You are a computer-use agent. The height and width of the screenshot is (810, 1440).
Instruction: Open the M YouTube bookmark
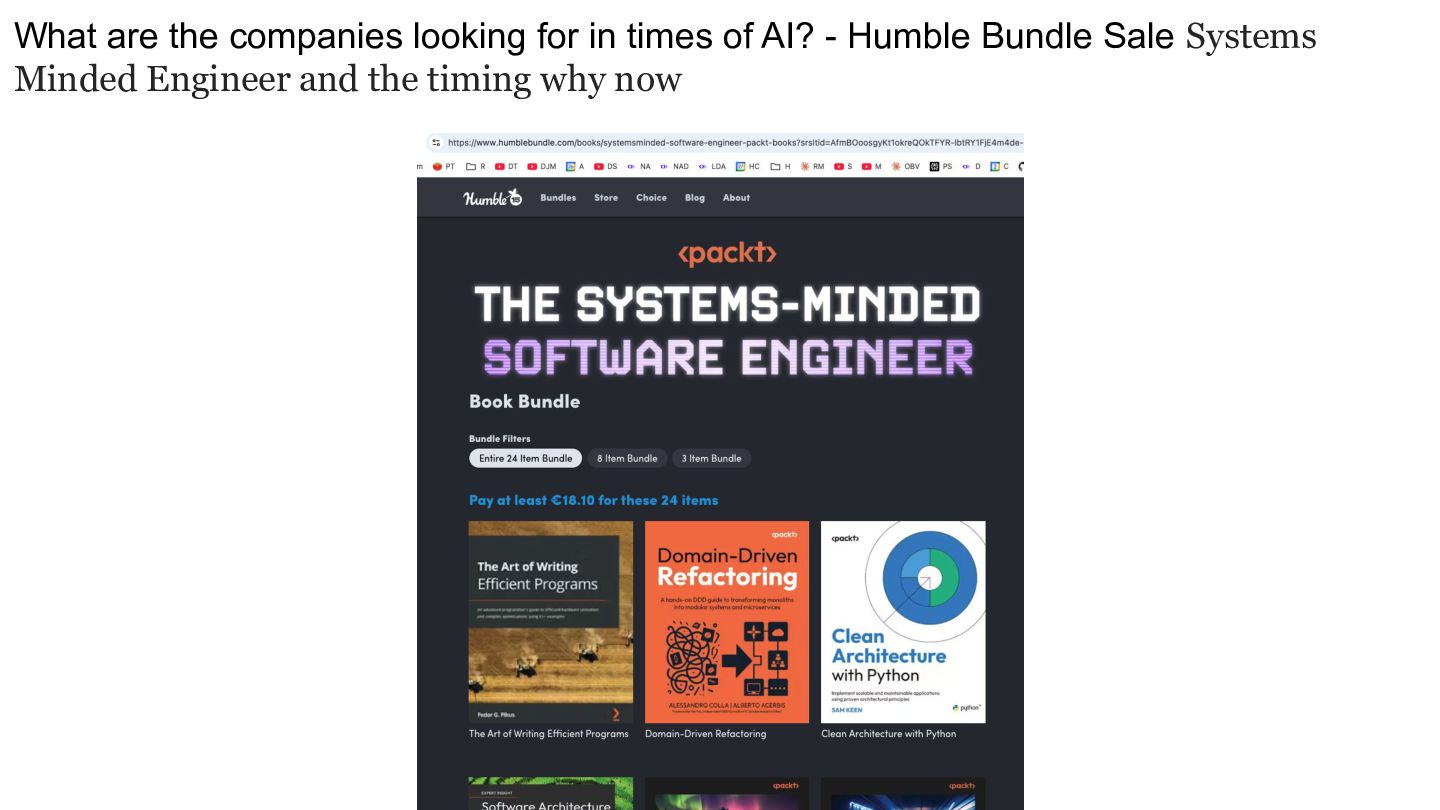(x=871, y=167)
